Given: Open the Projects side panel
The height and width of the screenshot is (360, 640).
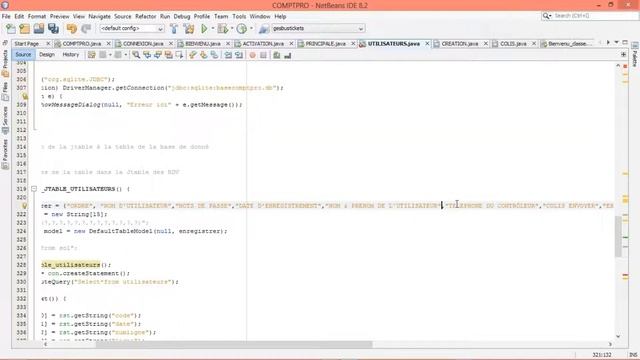Looking at the screenshot, I should pos(5,64).
